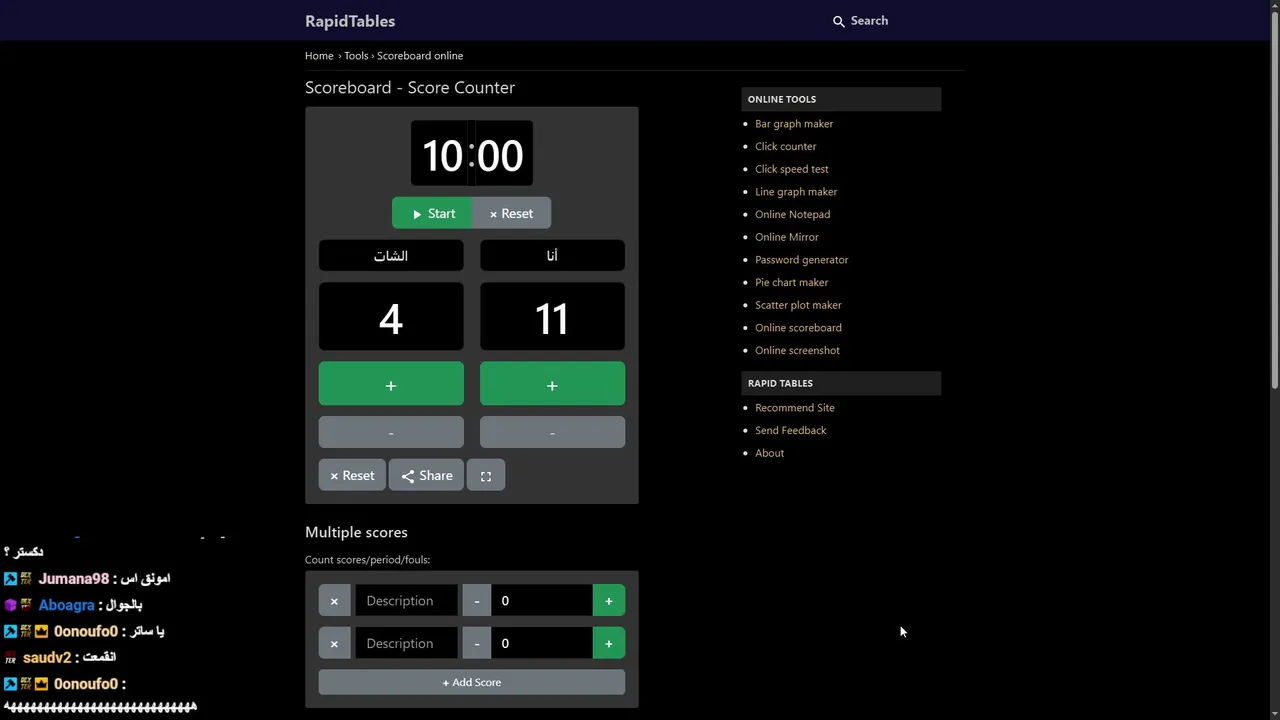This screenshot has width=1280, height=720.
Task: Click the score 11 display
Action: coord(552,318)
